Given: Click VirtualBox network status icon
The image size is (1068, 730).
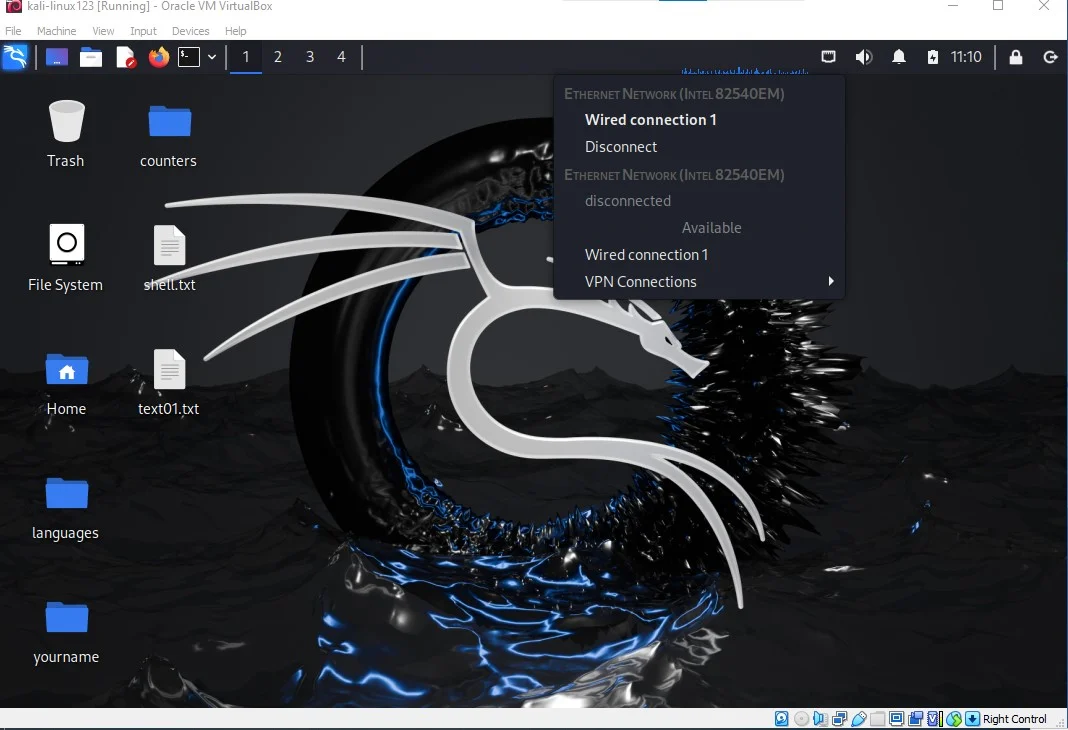Looking at the screenshot, I should 840,718.
